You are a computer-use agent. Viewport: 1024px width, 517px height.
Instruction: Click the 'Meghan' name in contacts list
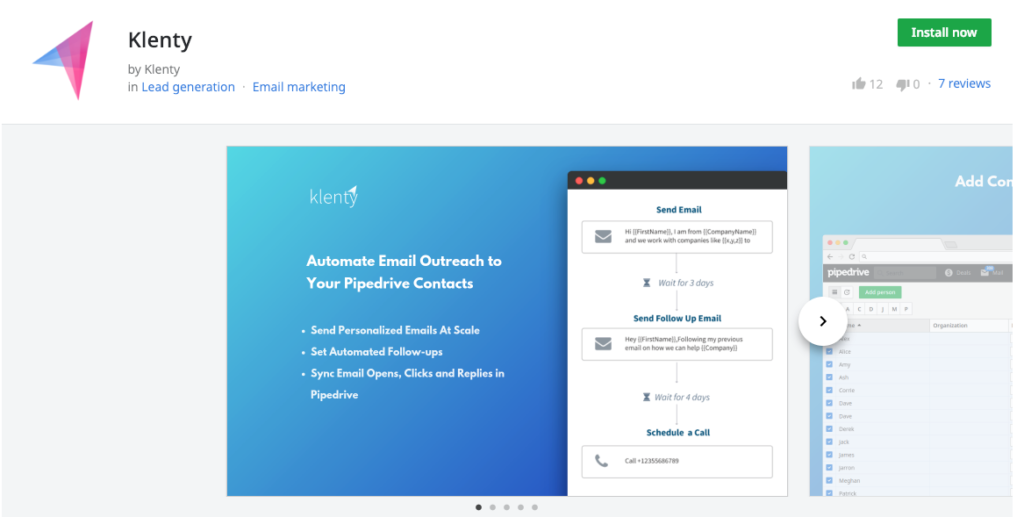(849, 480)
